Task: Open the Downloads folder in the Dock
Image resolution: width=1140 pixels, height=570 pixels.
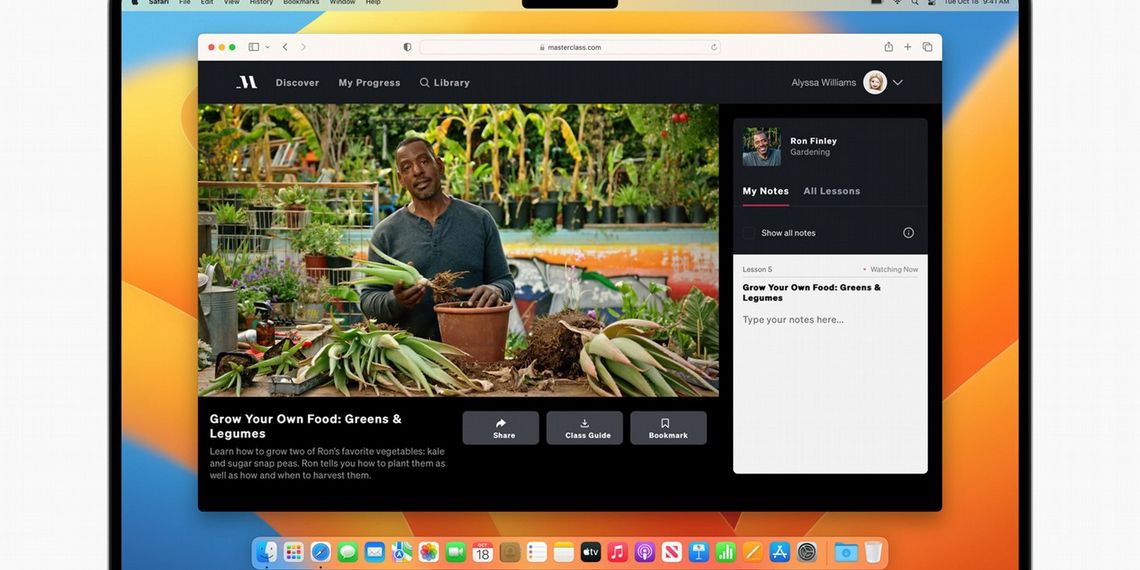Action: point(846,552)
